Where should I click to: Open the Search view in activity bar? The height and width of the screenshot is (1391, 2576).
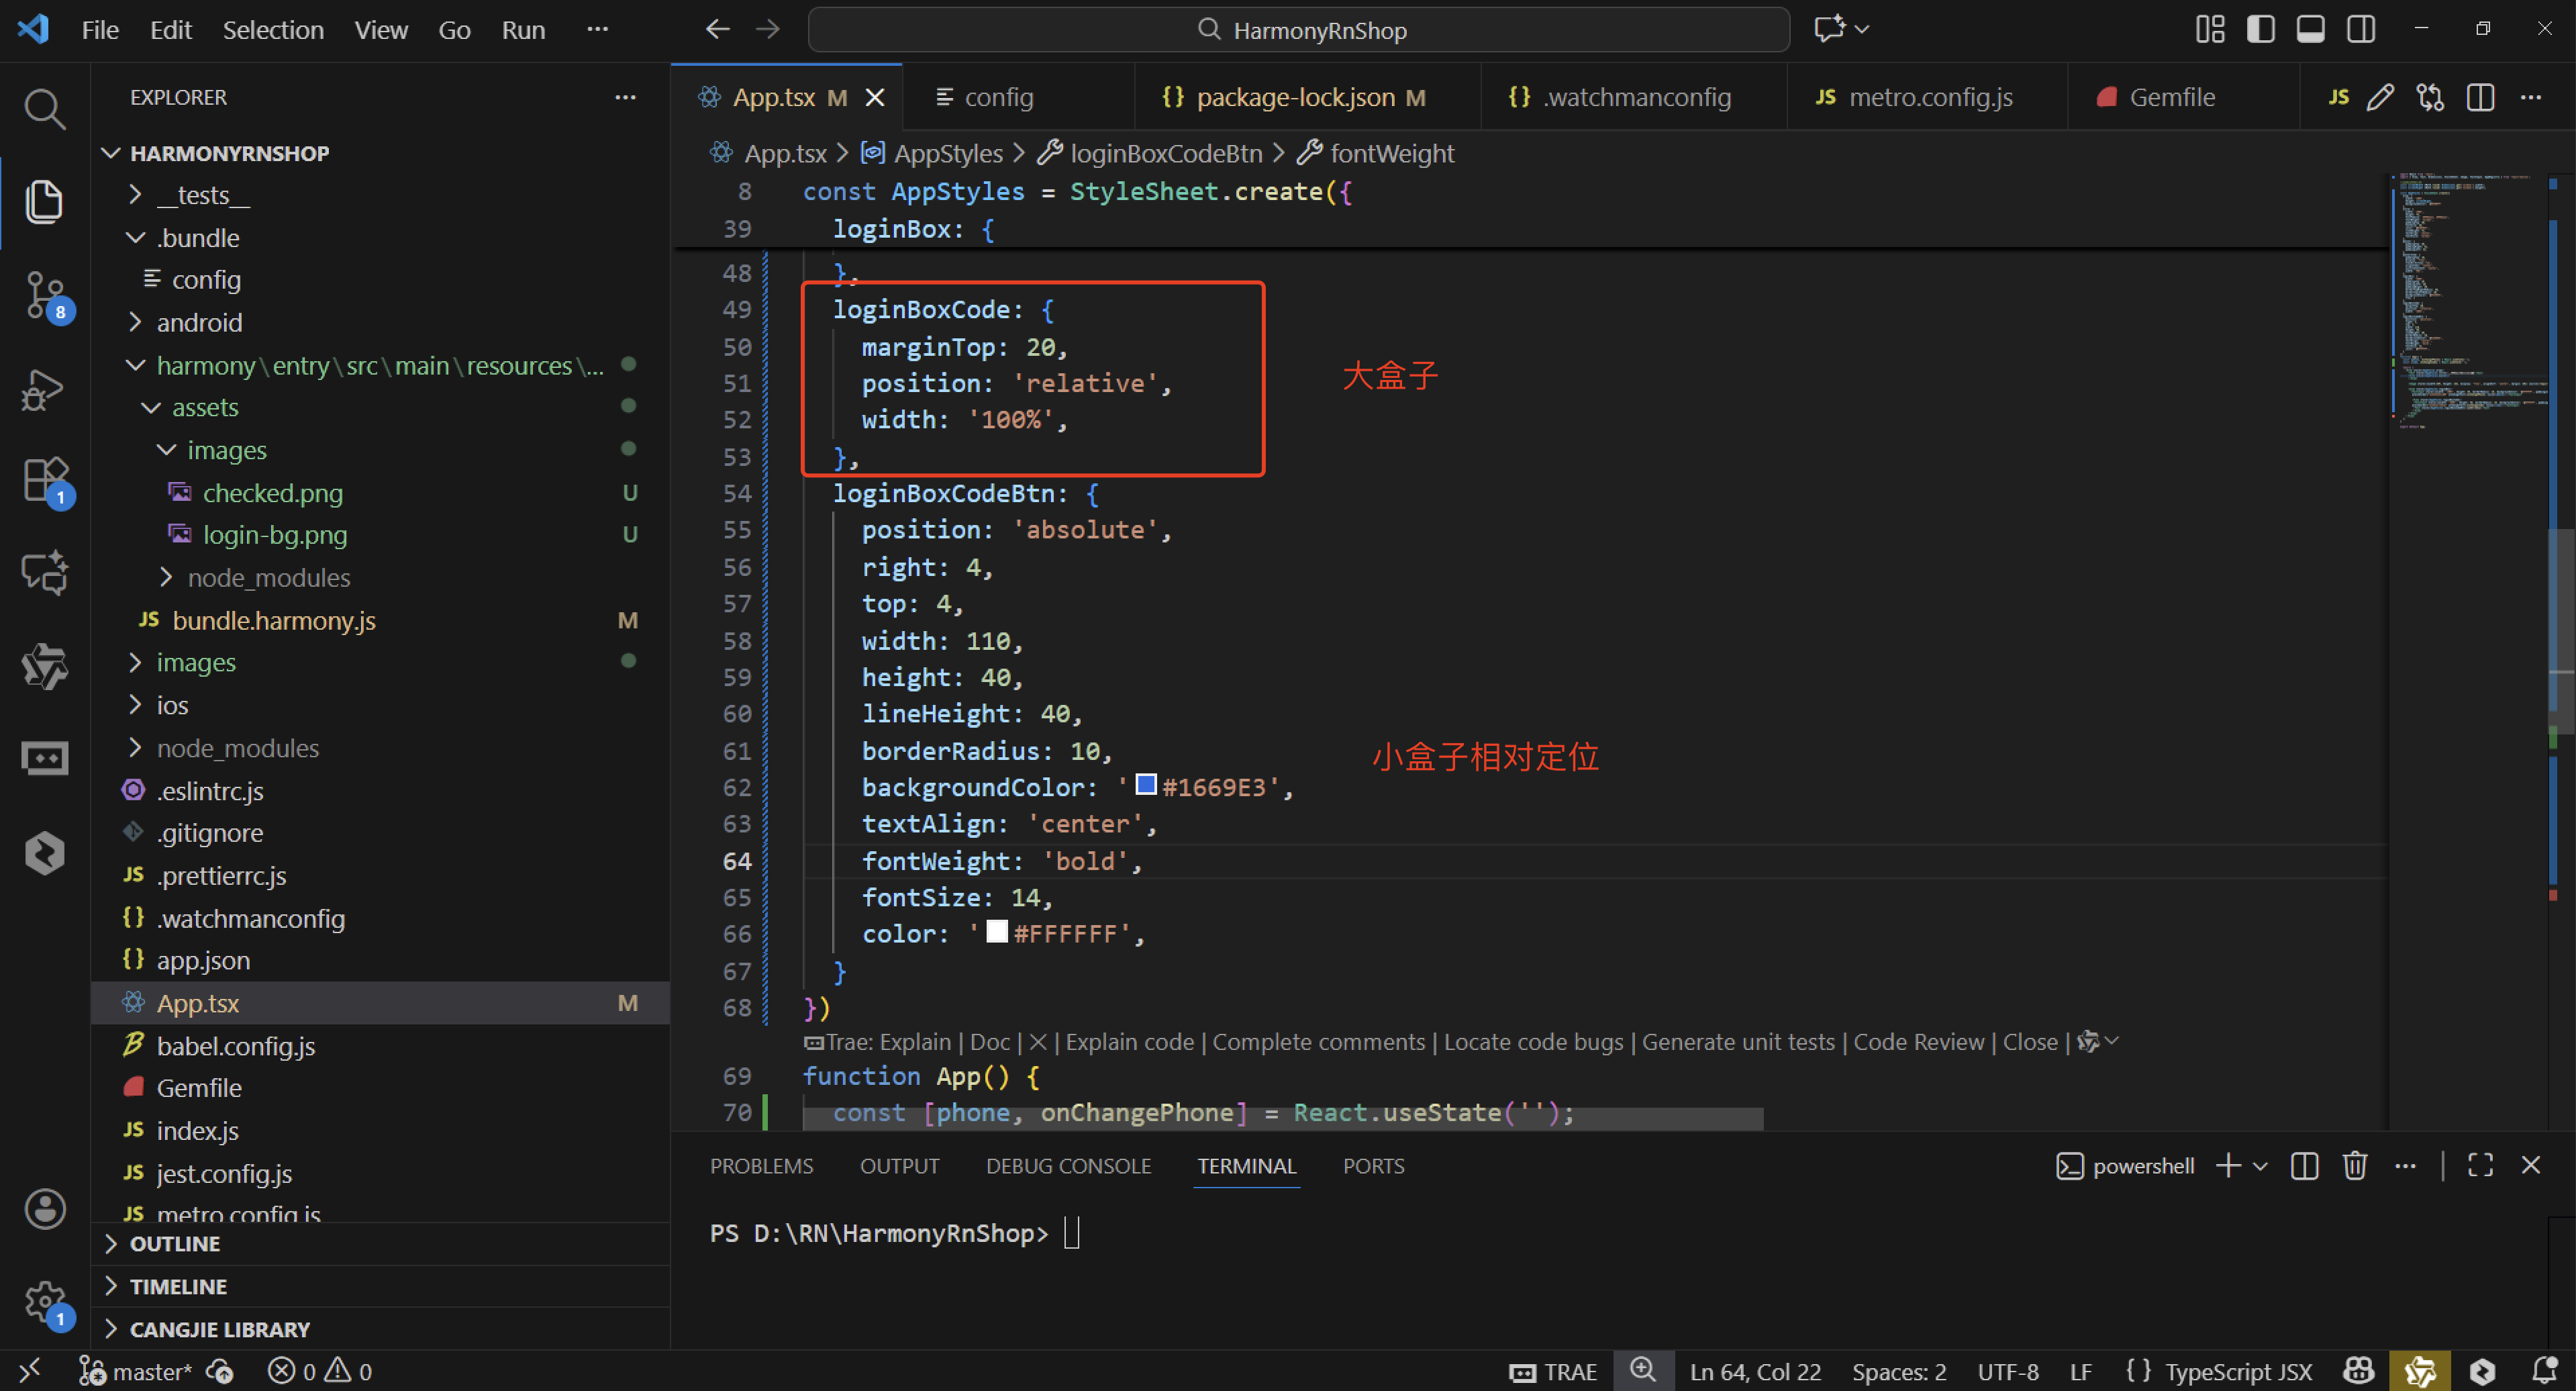(x=44, y=108)
